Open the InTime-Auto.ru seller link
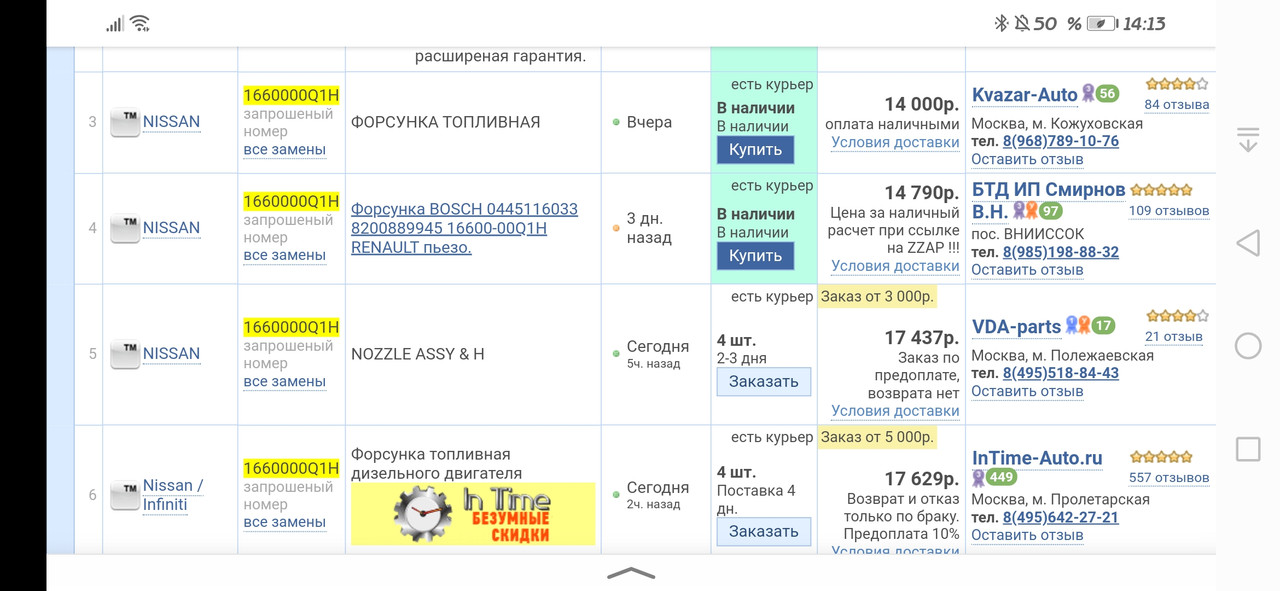The image size is (1280, 591). [1037, 458]
